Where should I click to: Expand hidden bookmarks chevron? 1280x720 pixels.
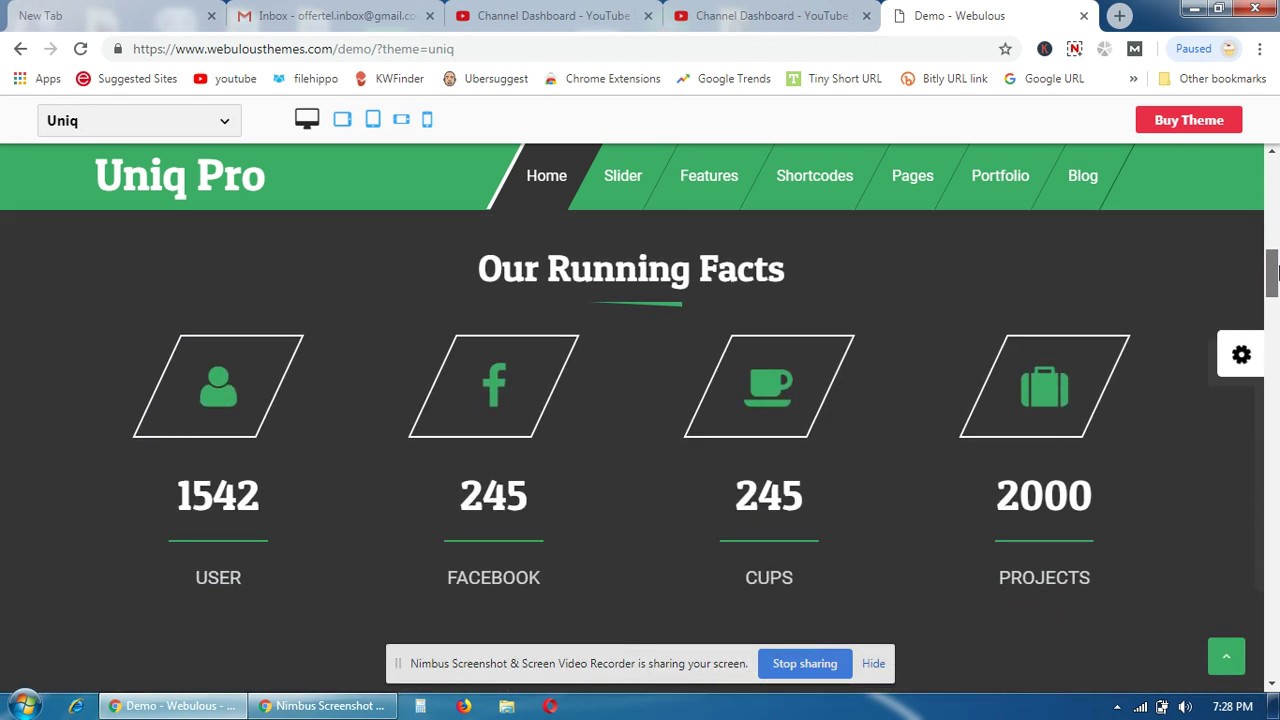point(1133,79)
